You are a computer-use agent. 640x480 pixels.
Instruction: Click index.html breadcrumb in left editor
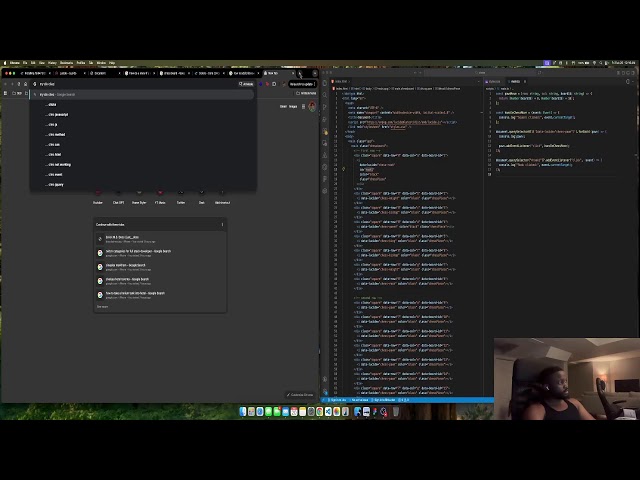pos(341,89)
